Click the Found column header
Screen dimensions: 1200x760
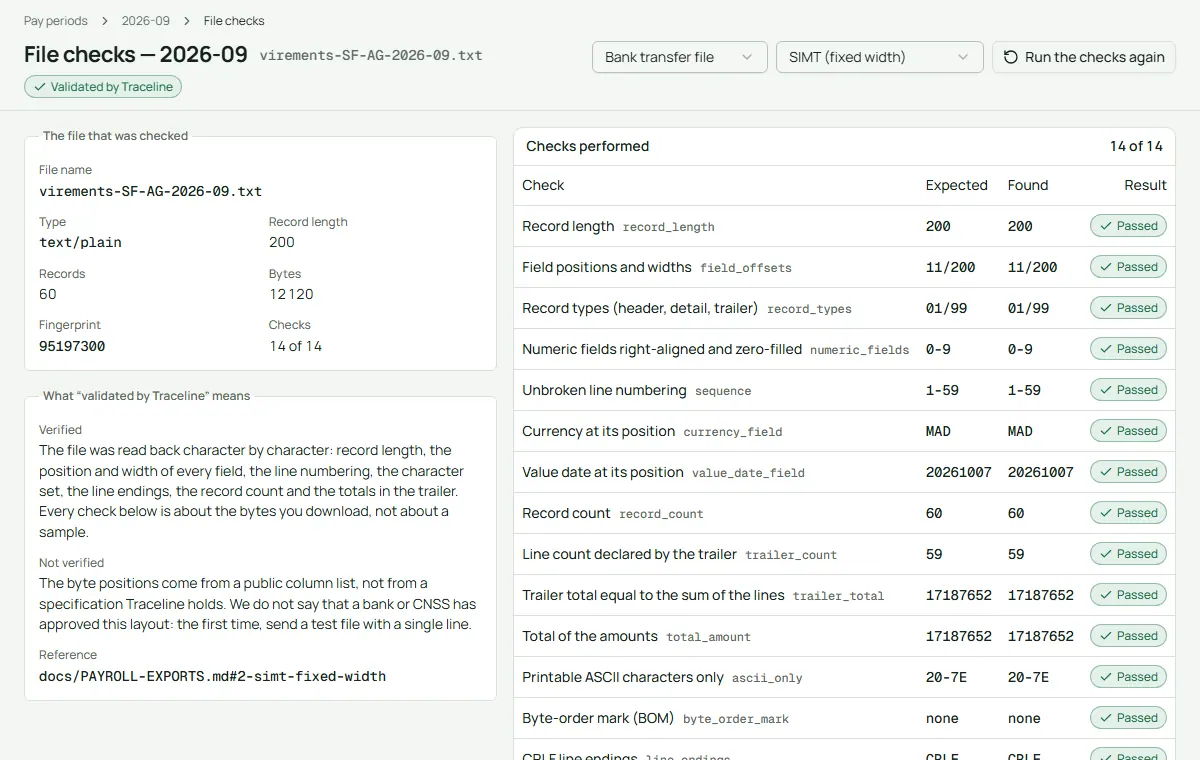(x=1028, y=185)
